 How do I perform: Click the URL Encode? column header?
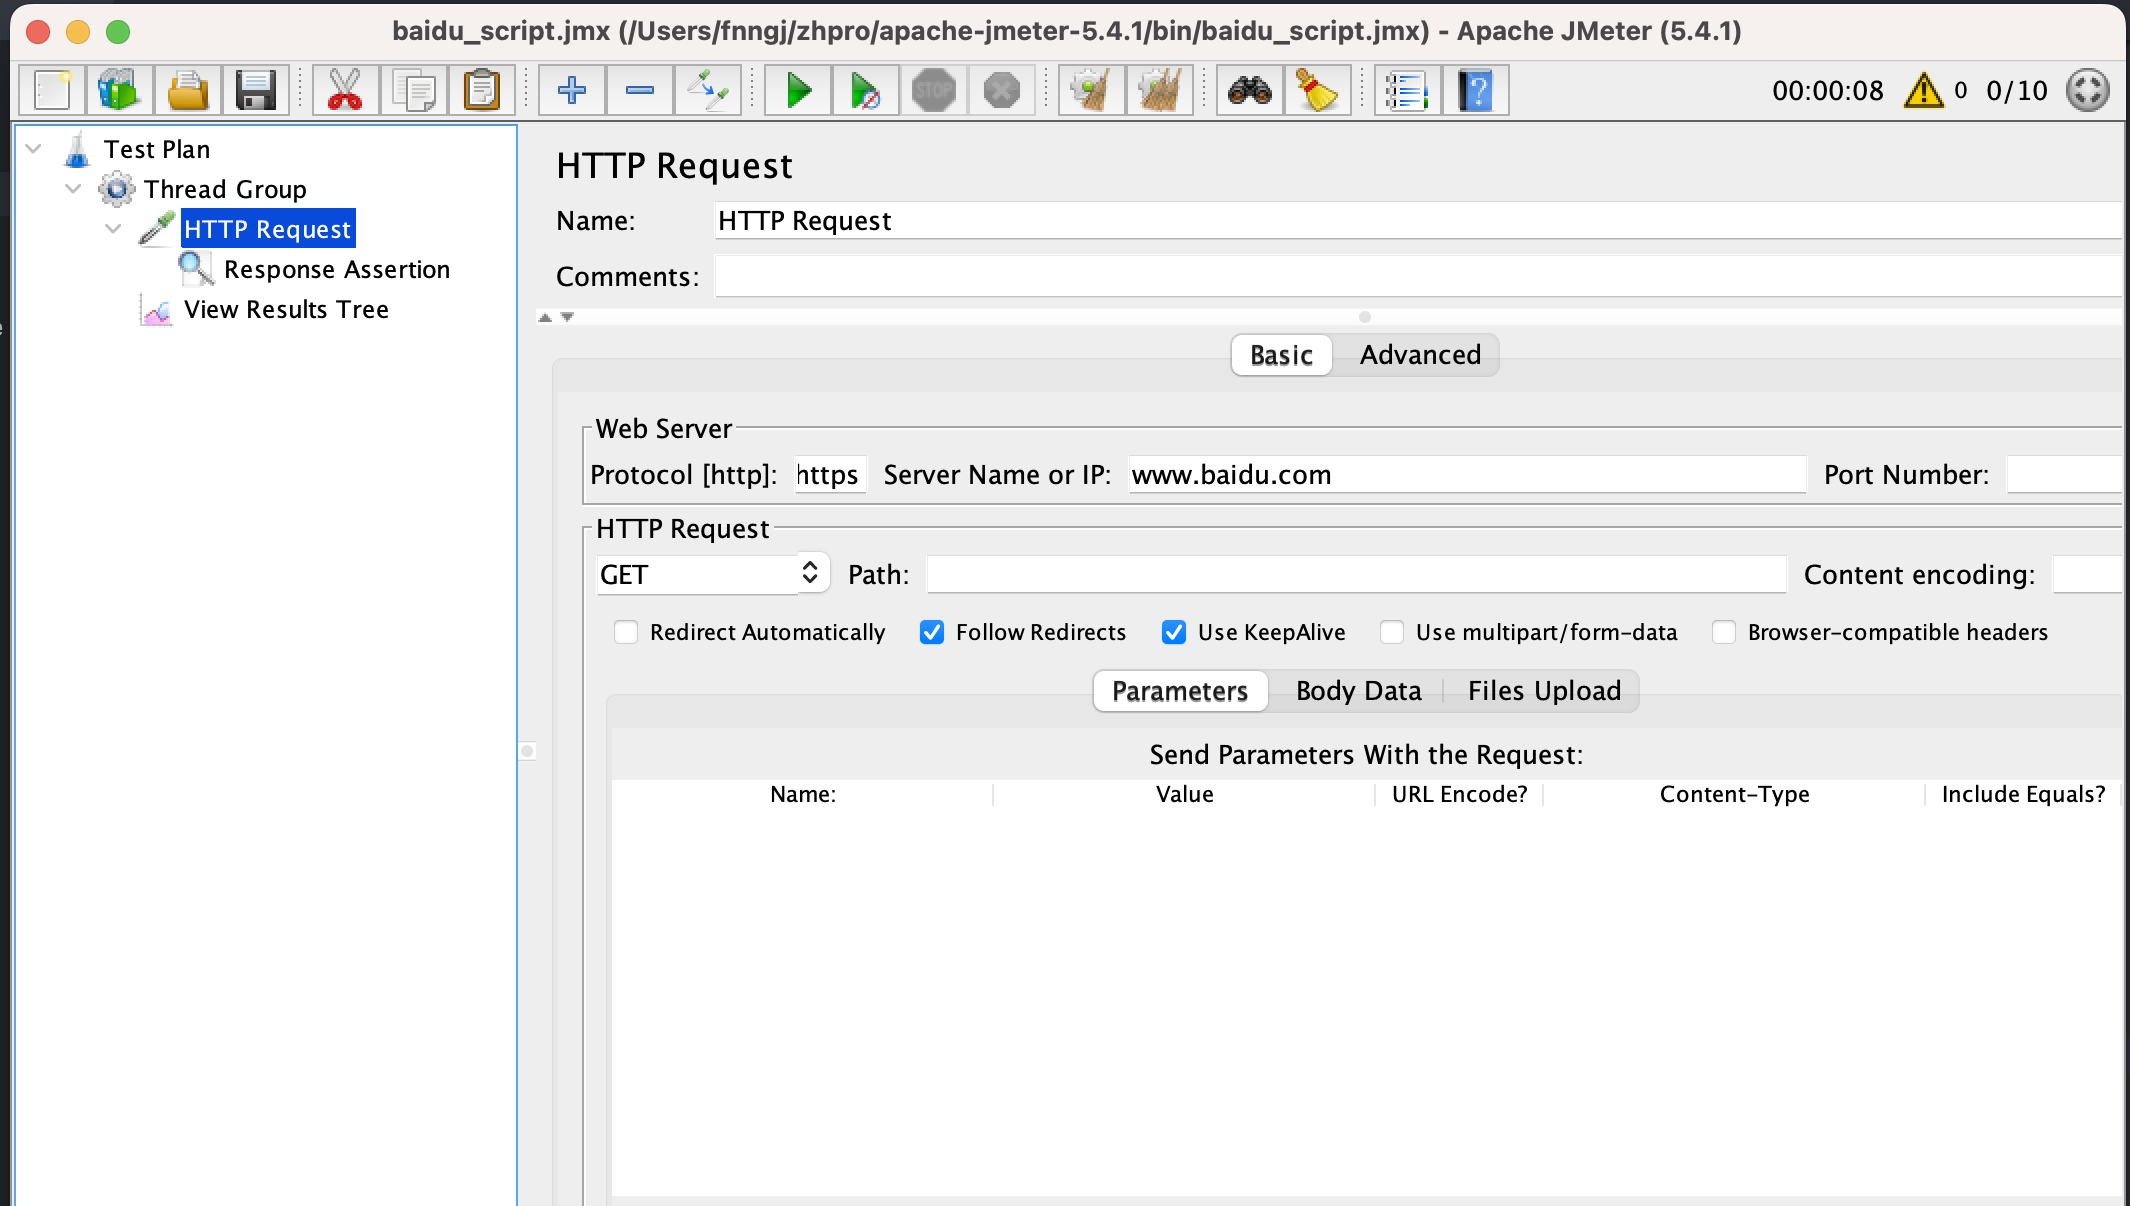[1459, 794]
